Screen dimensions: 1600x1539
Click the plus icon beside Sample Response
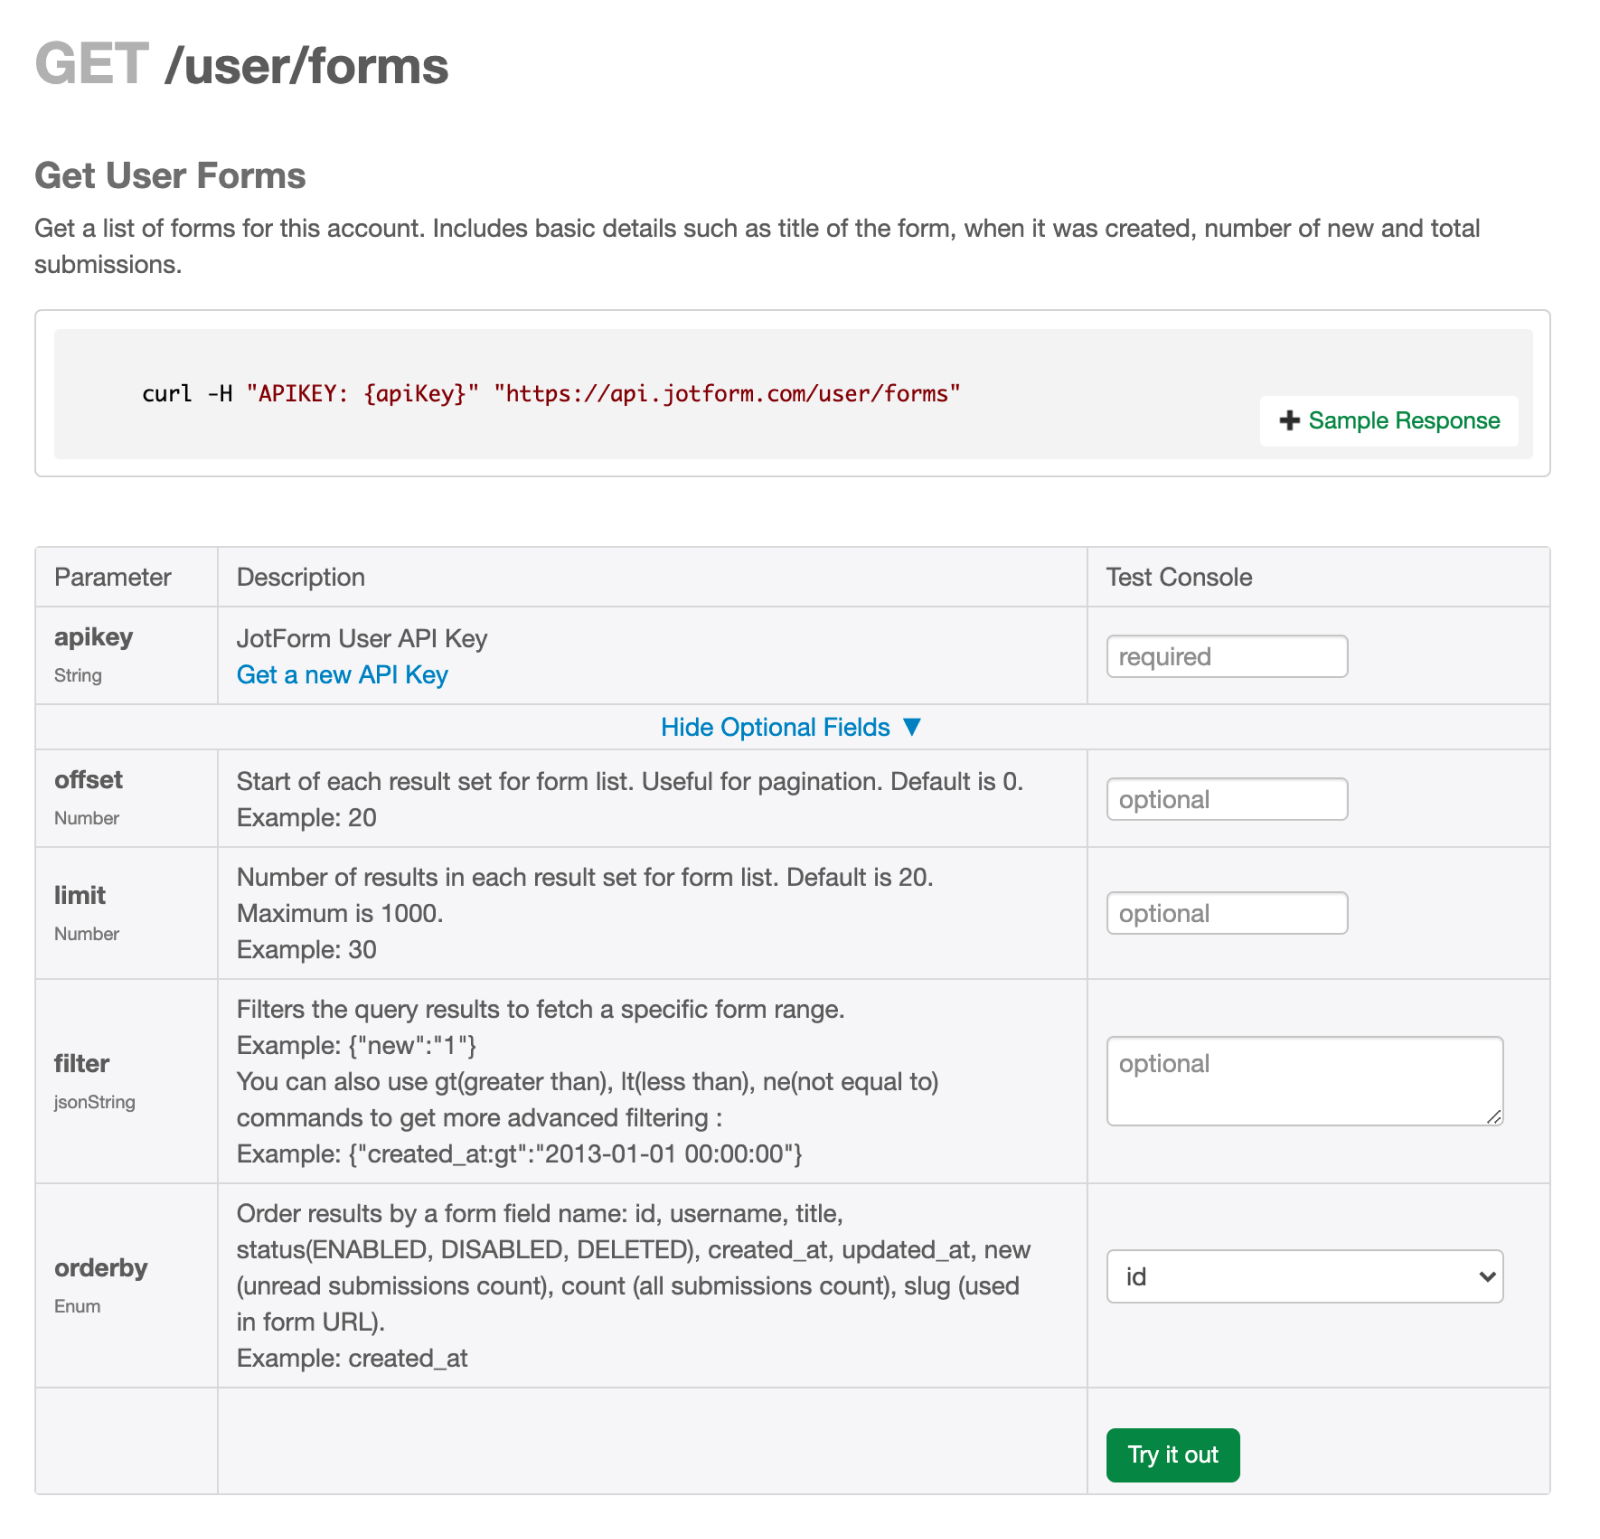[x=1290, y=421]
